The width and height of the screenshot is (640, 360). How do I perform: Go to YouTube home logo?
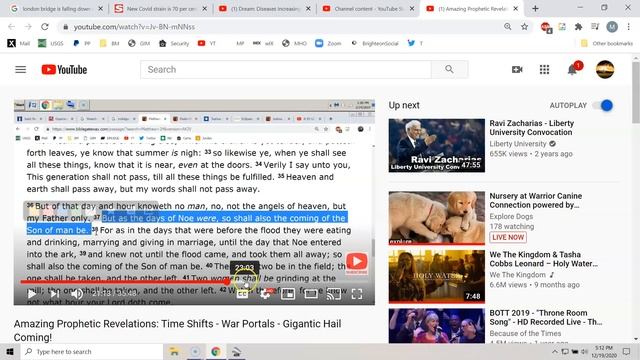(64, 69)
